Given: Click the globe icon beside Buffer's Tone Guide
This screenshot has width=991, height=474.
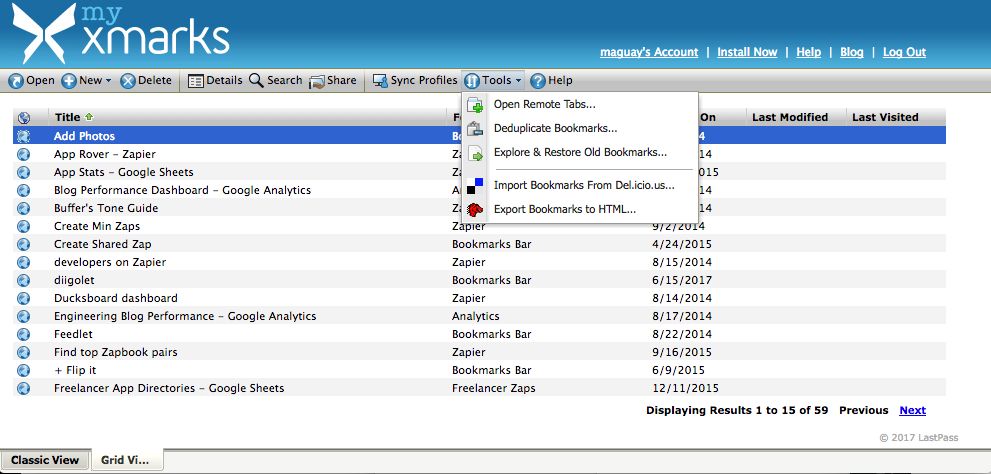Looking at the screenshot, I should pyautogui.click(x=23, y=208).
